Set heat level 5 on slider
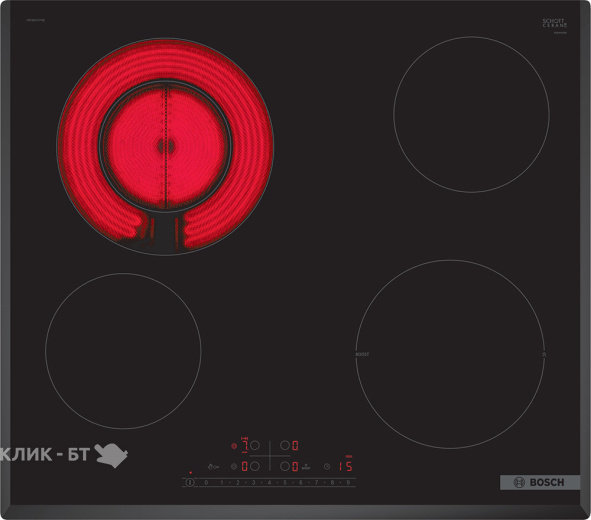This screenshot has width=591, height=520. pyautogui.click(x=285, y=482)
